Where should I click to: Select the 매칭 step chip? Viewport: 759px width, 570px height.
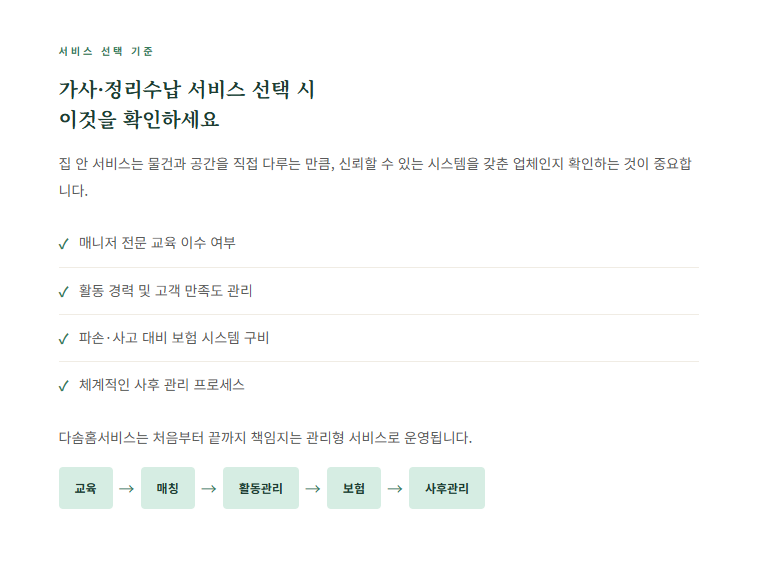click(167, 489)
